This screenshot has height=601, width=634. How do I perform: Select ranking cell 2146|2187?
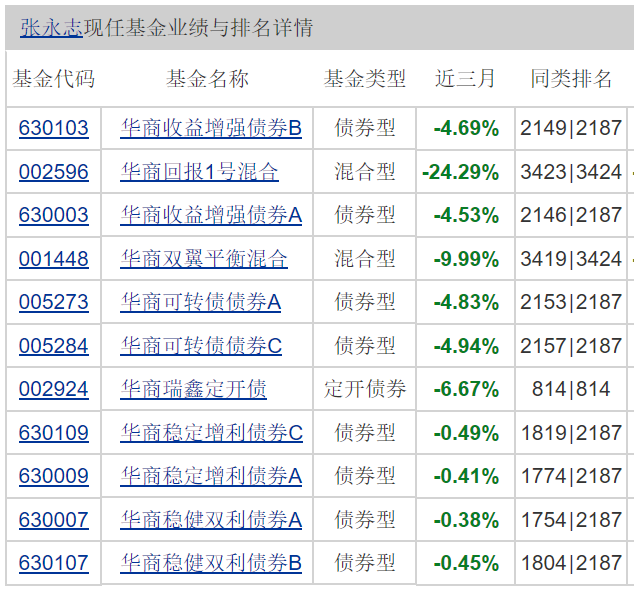coord(571,215)
